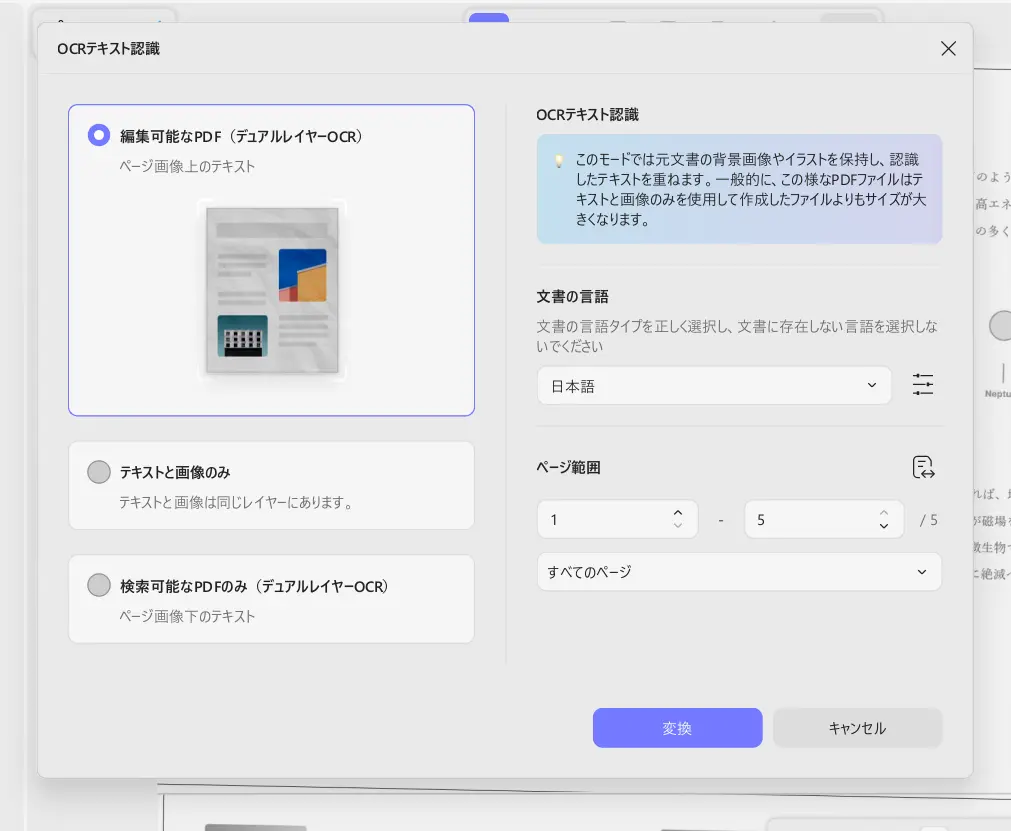Viewport: 1011px width, 831px height.
Task: Select 編集可能なPDF（デュアルレイヤーOCR）mode
Action: 98,135
